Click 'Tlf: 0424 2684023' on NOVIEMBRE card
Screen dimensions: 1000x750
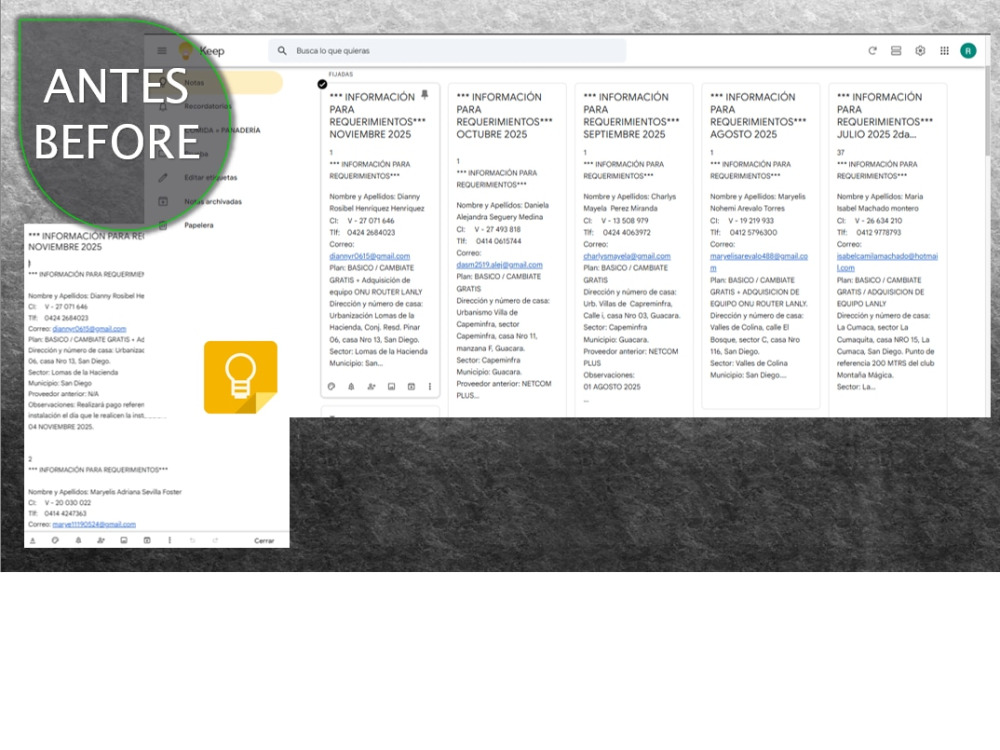[362, 233]
